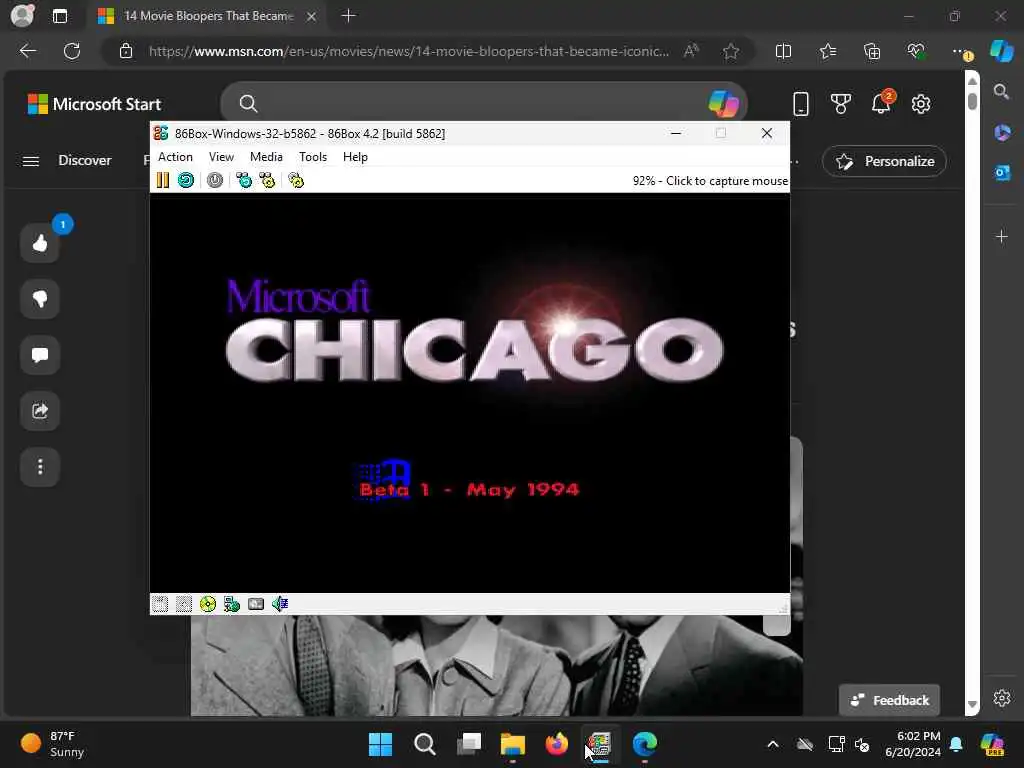Click the page vertical scrollbar thumb

[972, 101]
